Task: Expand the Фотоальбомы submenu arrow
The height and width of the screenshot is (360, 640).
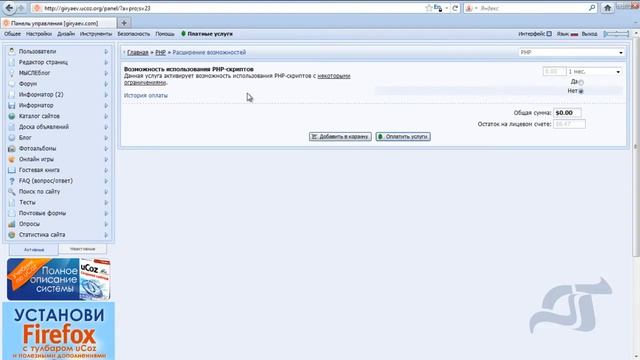Action: pyautogui.click(x=106, y=149)
